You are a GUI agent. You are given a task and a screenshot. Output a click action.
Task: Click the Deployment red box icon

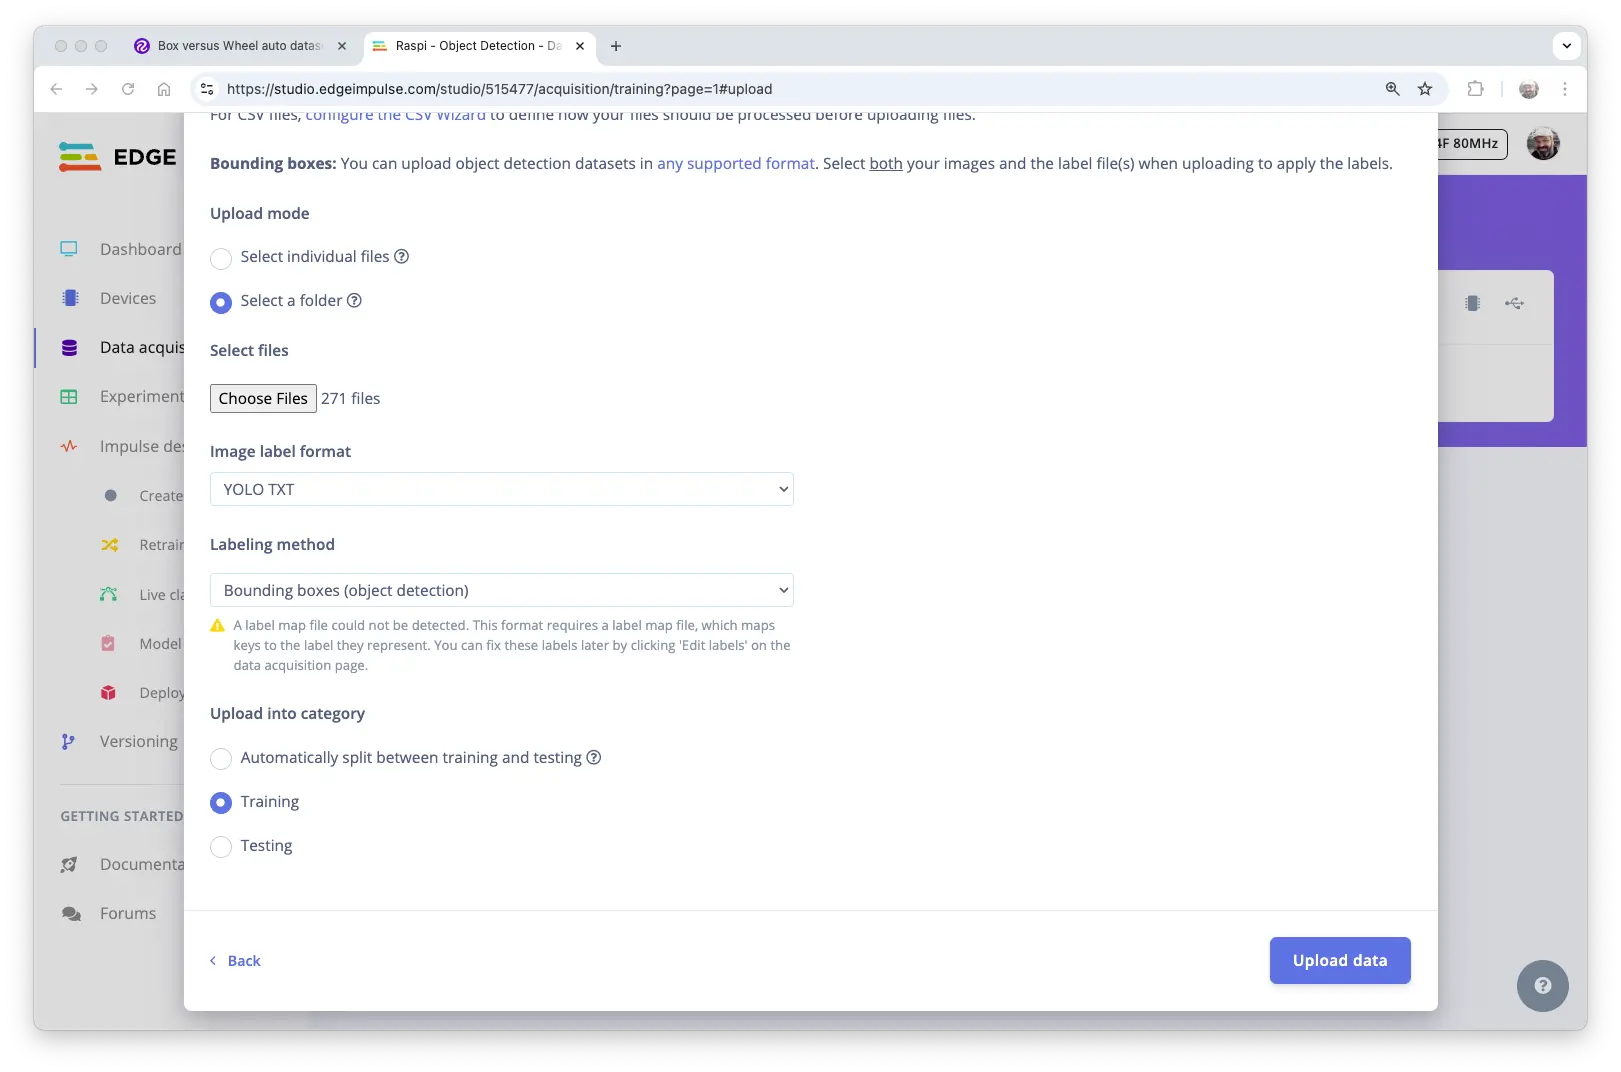109,692
